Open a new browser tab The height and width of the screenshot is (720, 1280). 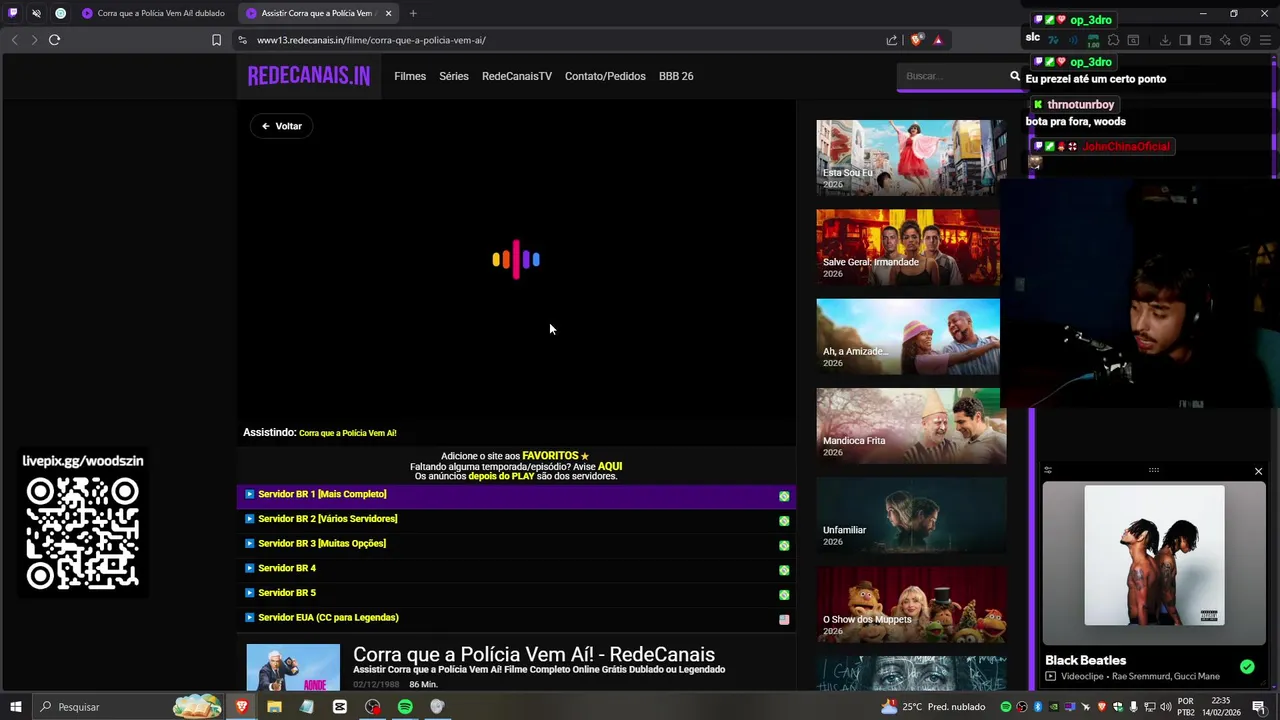[413, 13]
